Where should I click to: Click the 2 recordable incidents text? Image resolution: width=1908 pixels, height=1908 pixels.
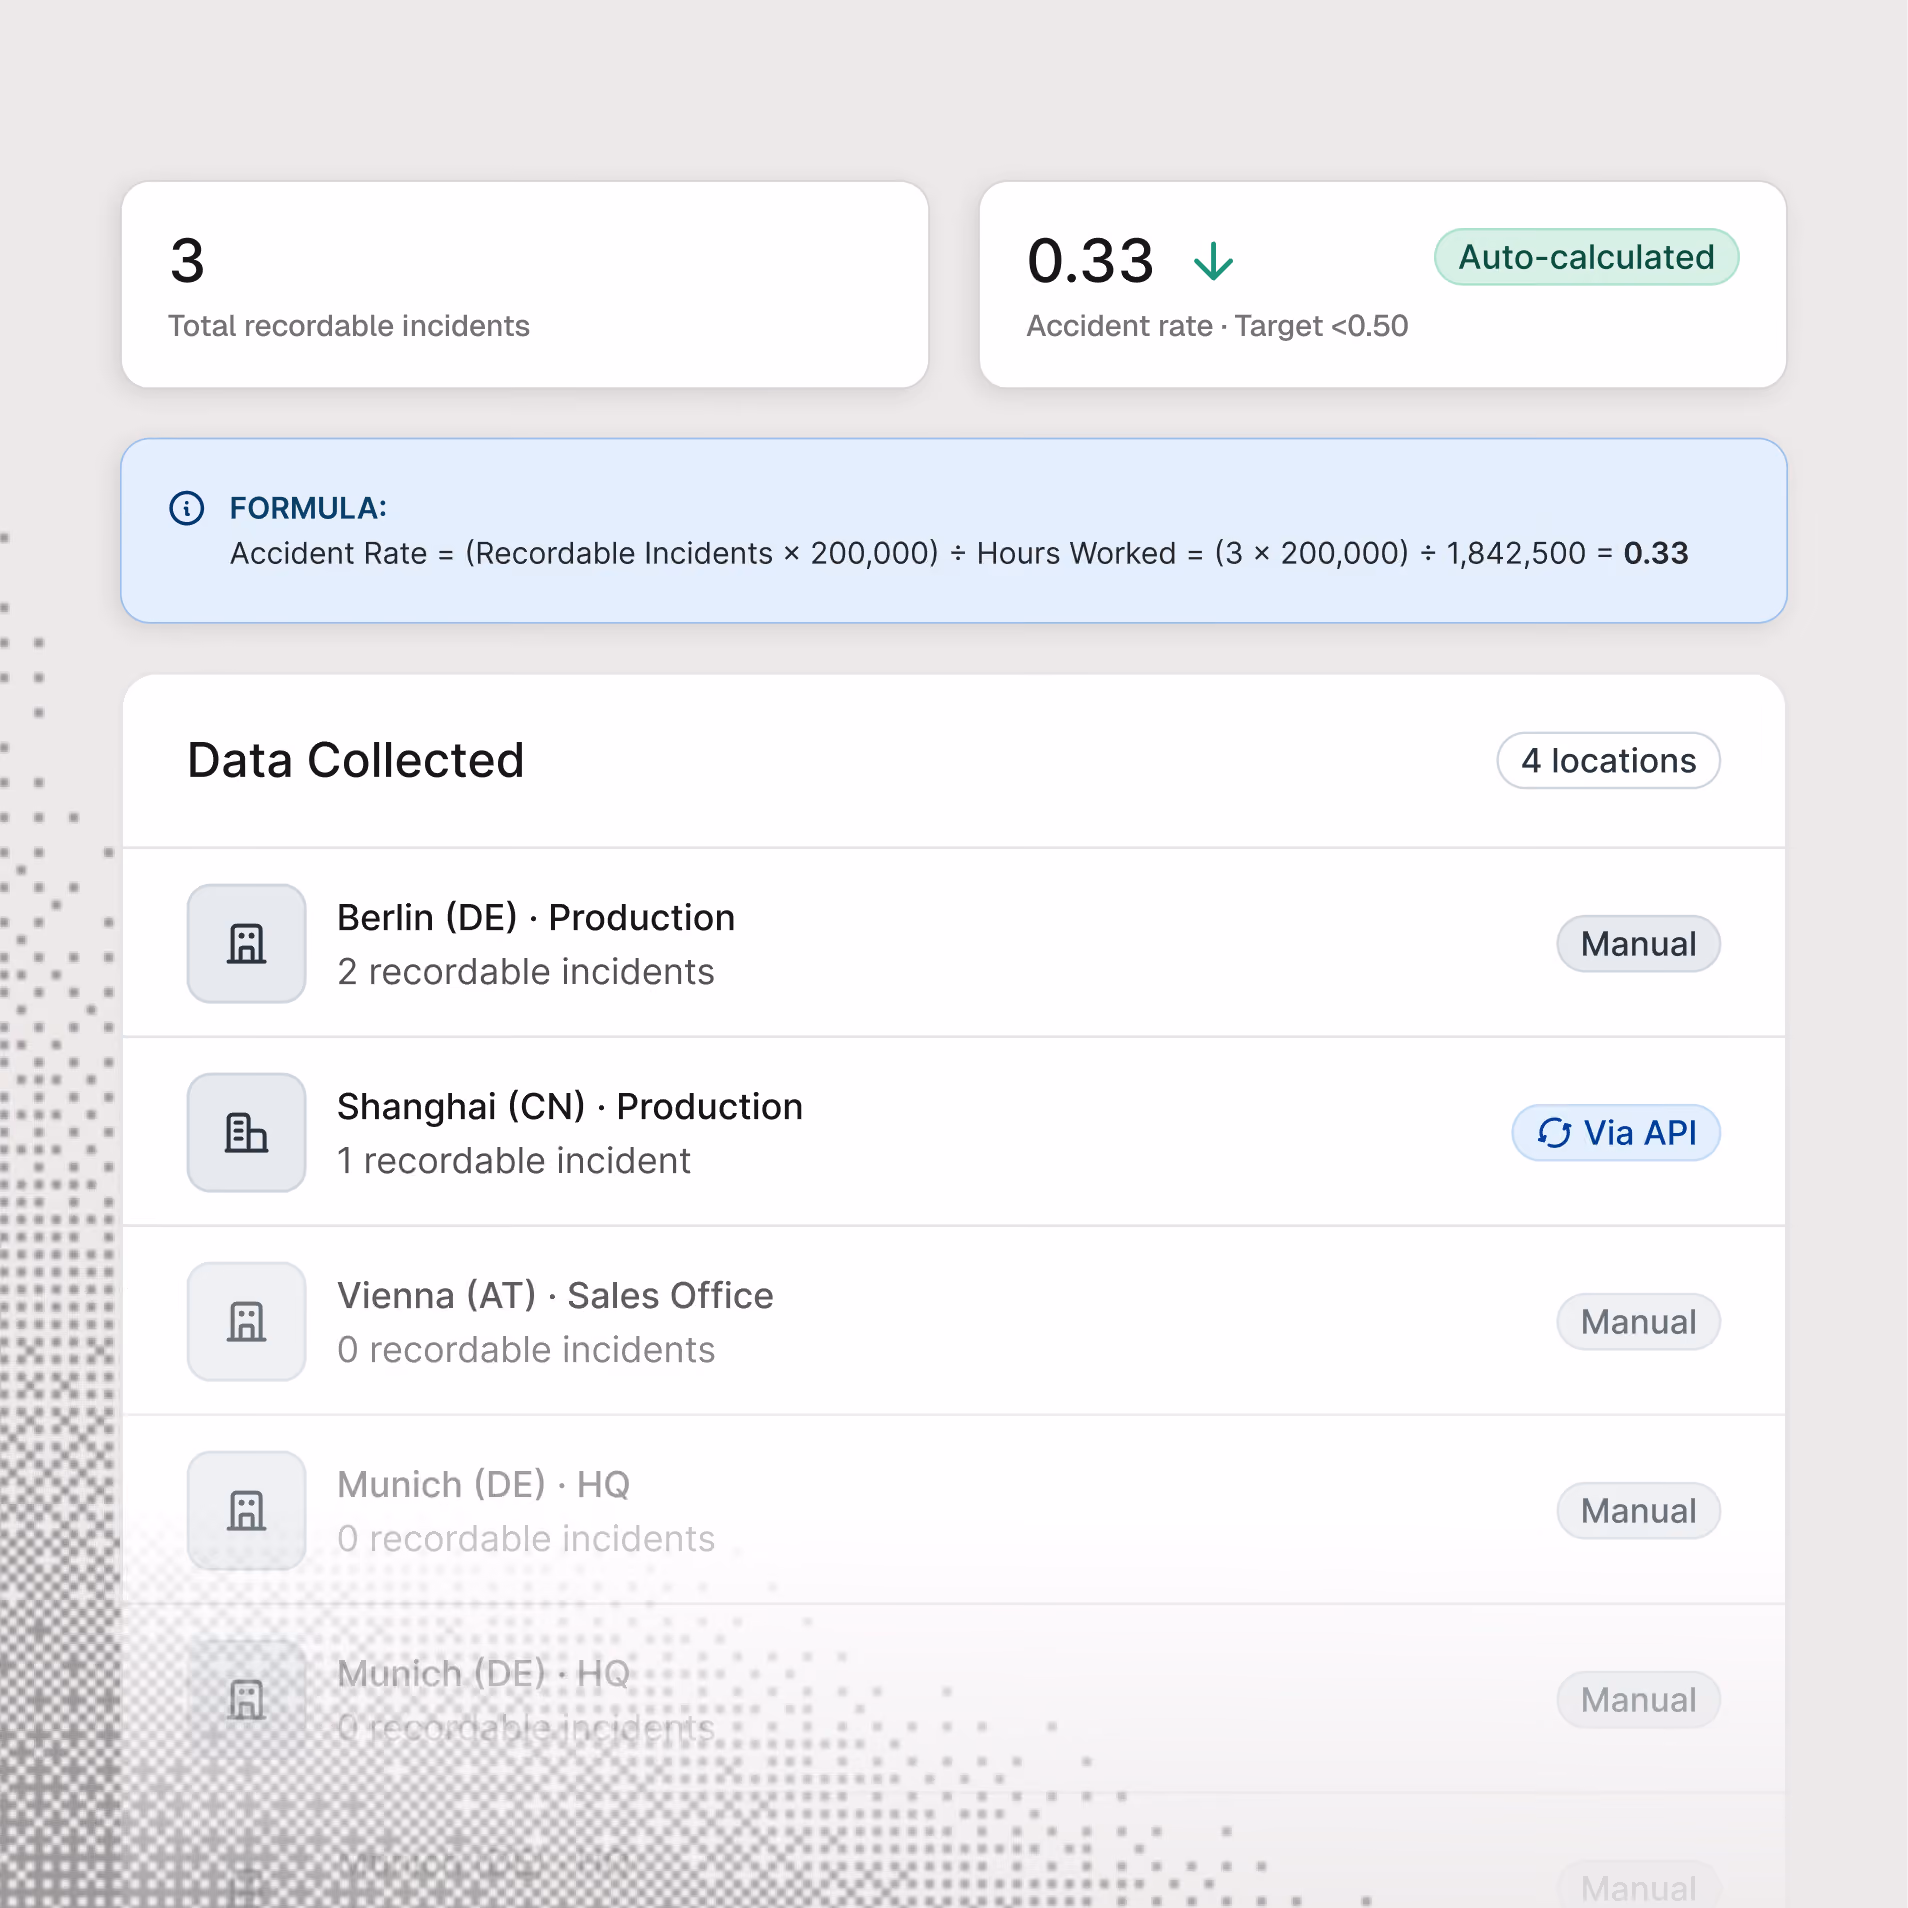[x=526, y=972]
